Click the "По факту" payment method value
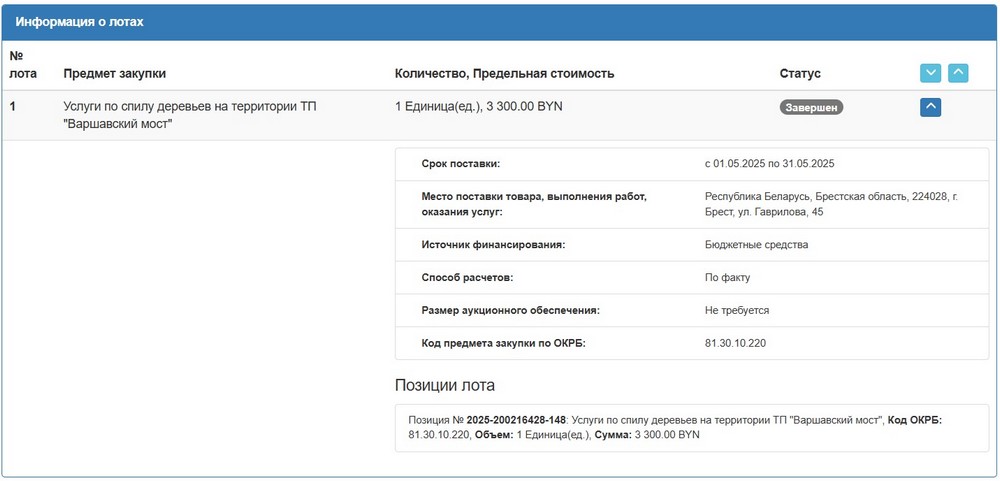The width and height of the screenshot is (1000, 481). tap(727, 277)
